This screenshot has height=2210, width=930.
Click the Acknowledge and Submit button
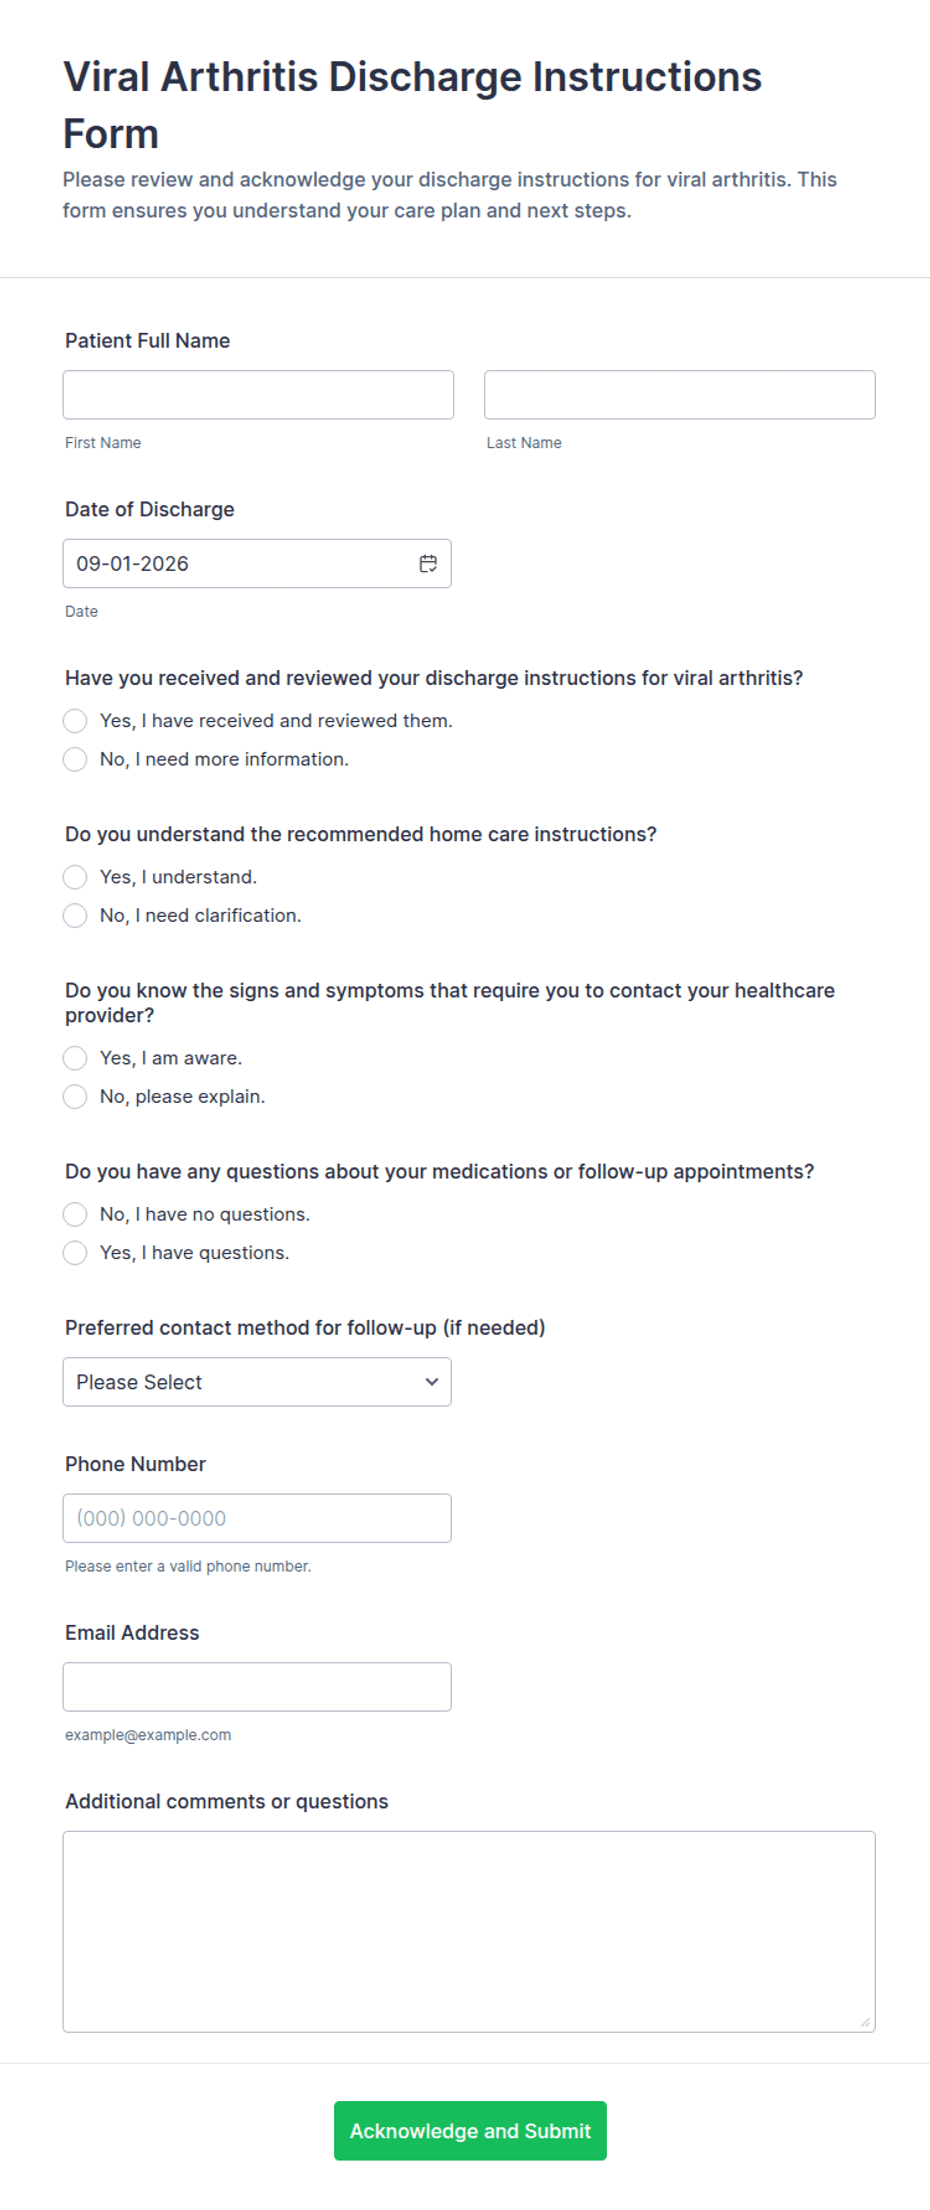pyautogui.click(x=470, y=2131)
